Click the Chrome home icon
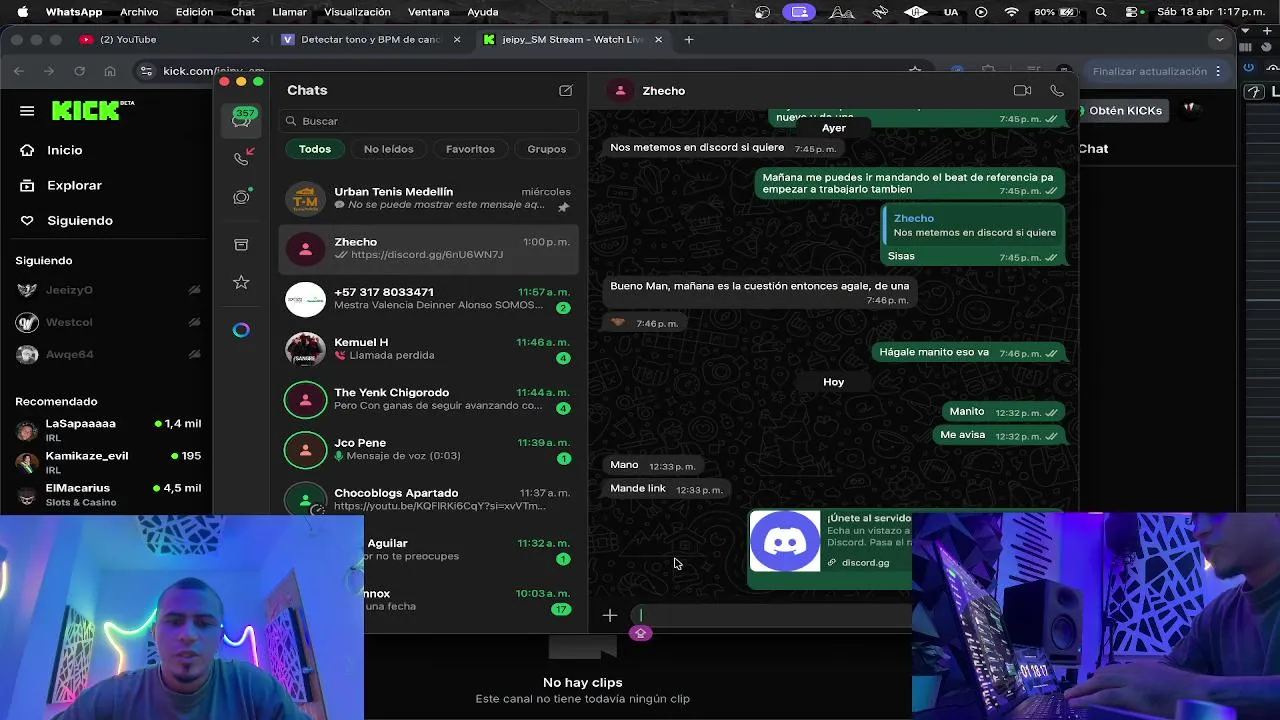This screenshot has width=1280, height=720. point(110,71)
